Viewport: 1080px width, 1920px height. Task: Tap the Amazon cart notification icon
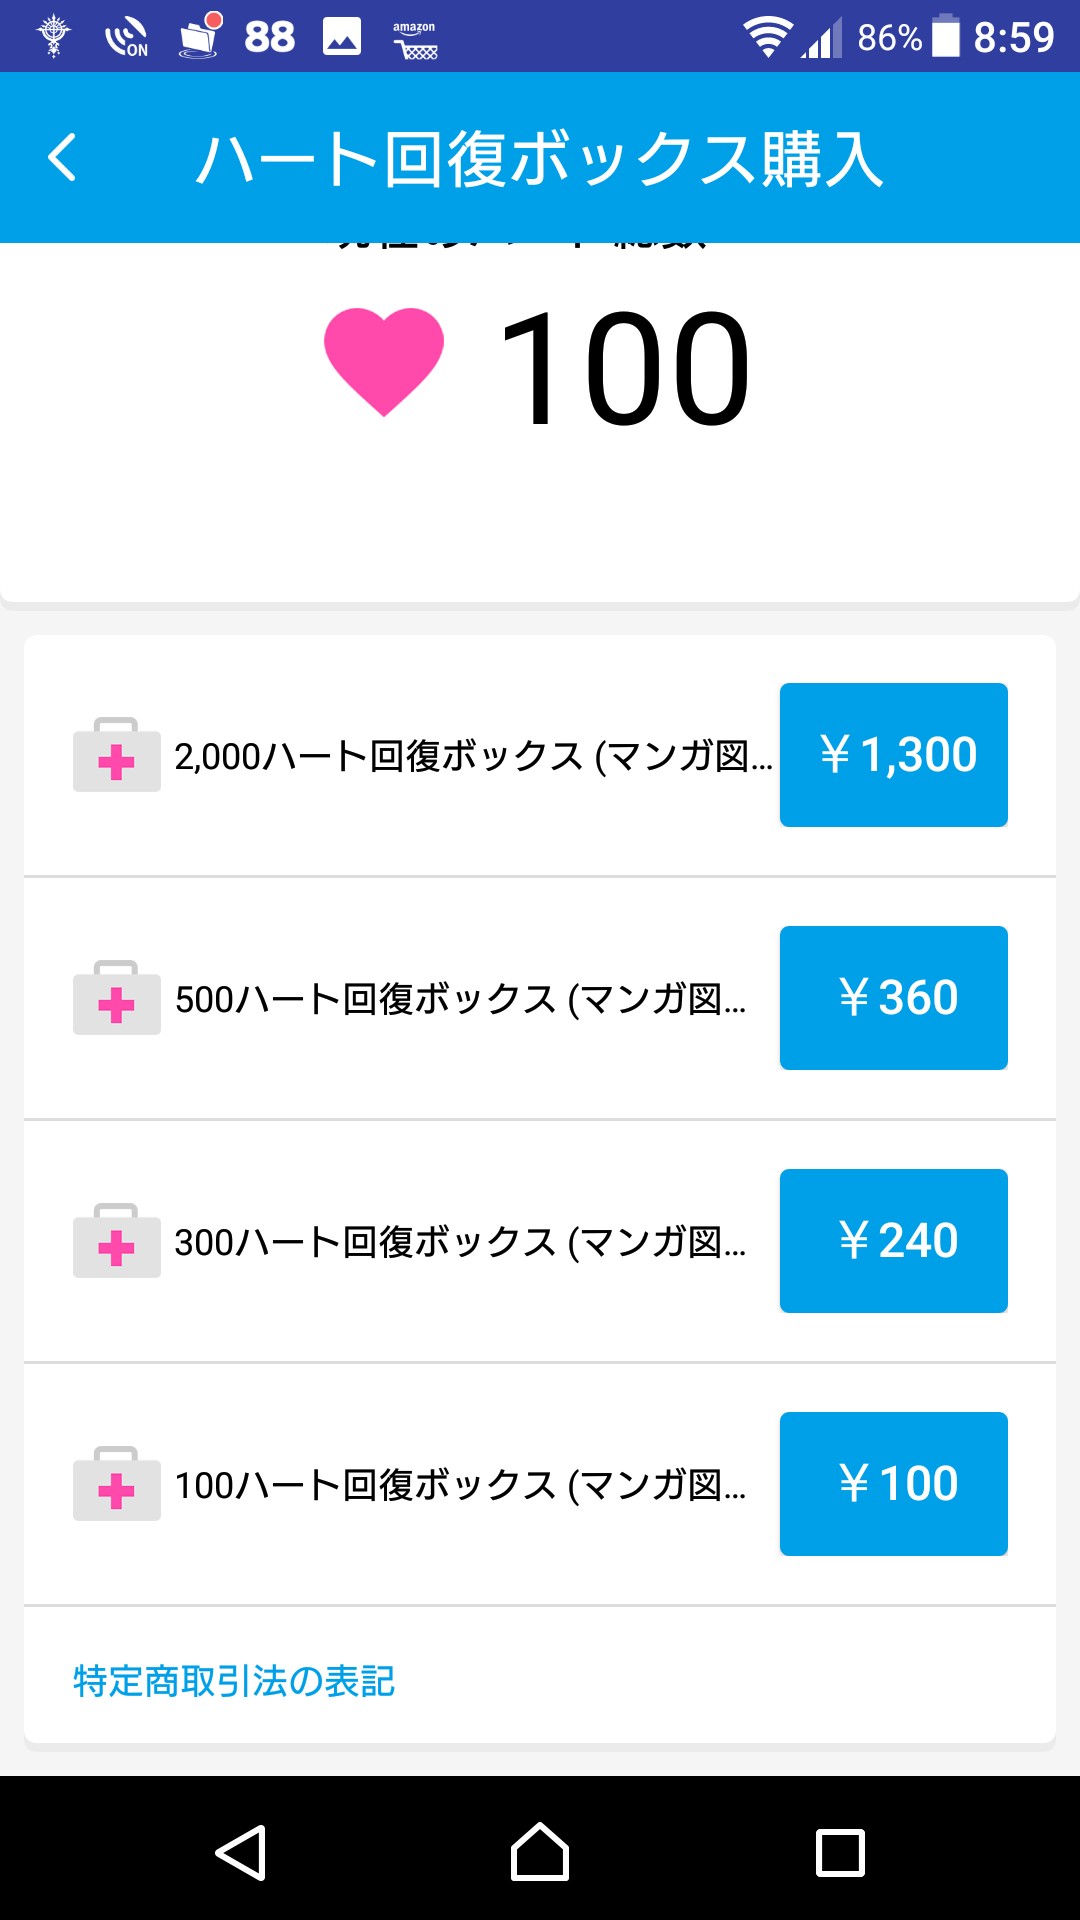click(415, 38)
